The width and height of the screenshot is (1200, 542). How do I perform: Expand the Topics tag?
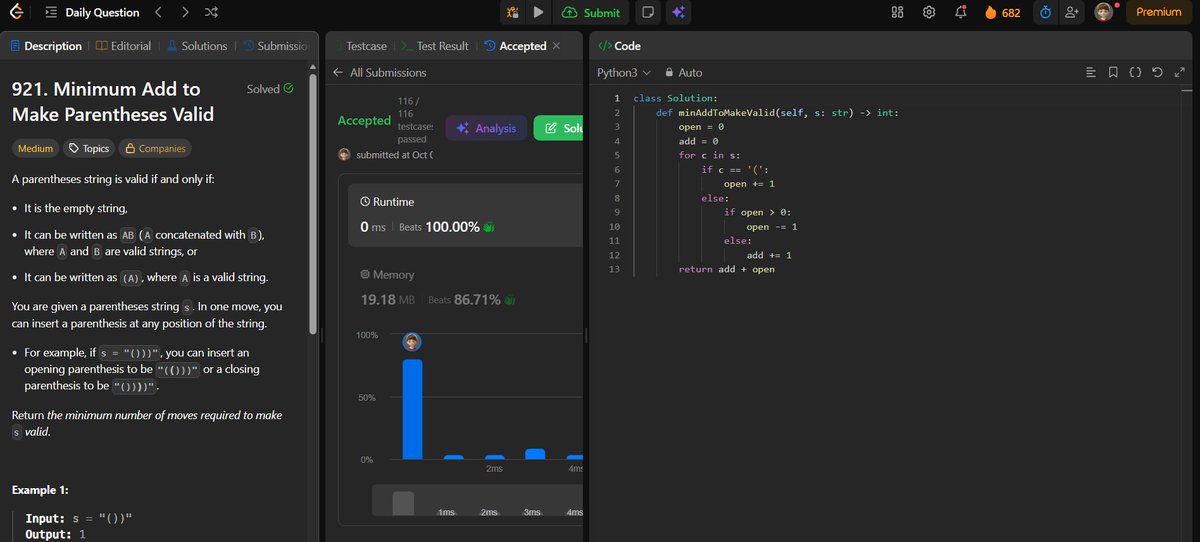tap(88, 148)
